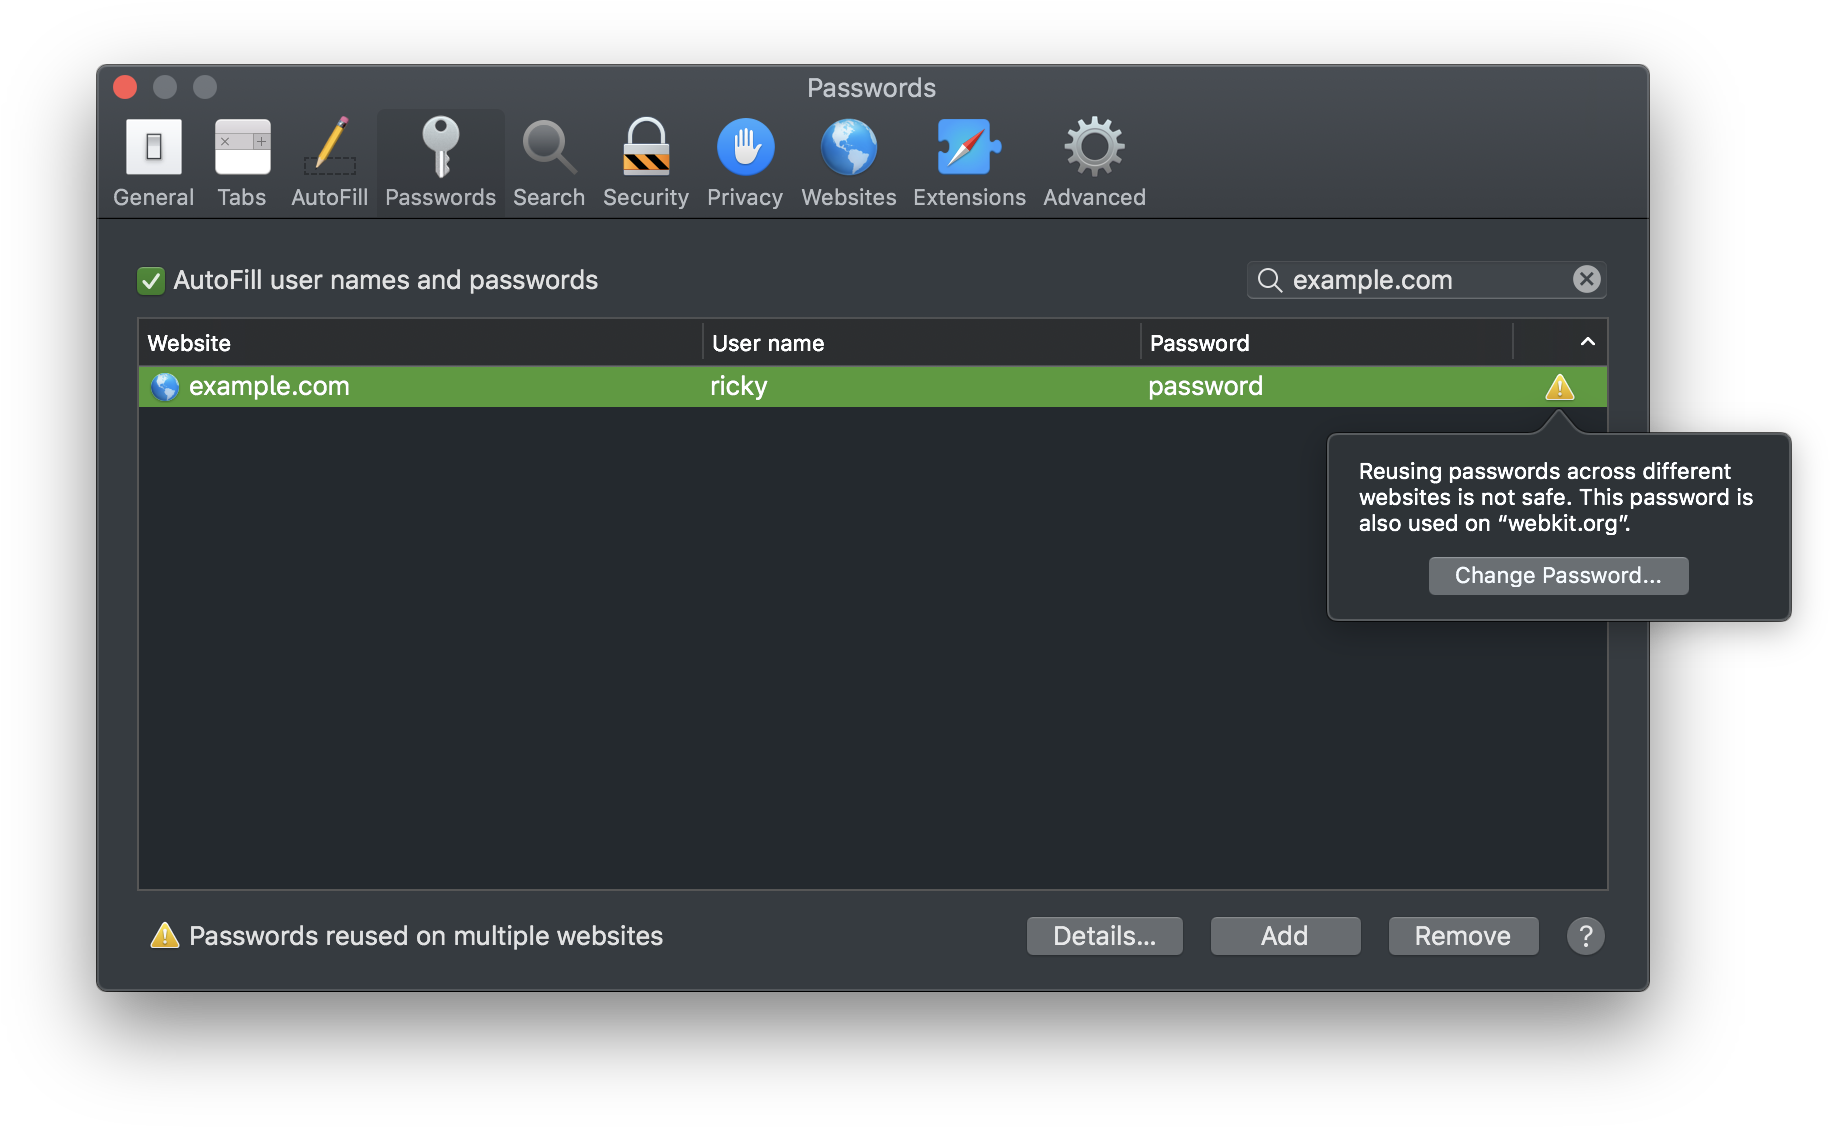Clear the search field with X button

pos(1586,279)
